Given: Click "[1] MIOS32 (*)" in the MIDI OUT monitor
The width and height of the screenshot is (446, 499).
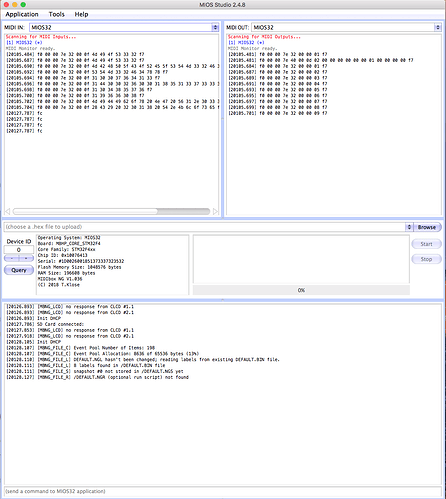Looking at the screenshot, I should (246, 43).
